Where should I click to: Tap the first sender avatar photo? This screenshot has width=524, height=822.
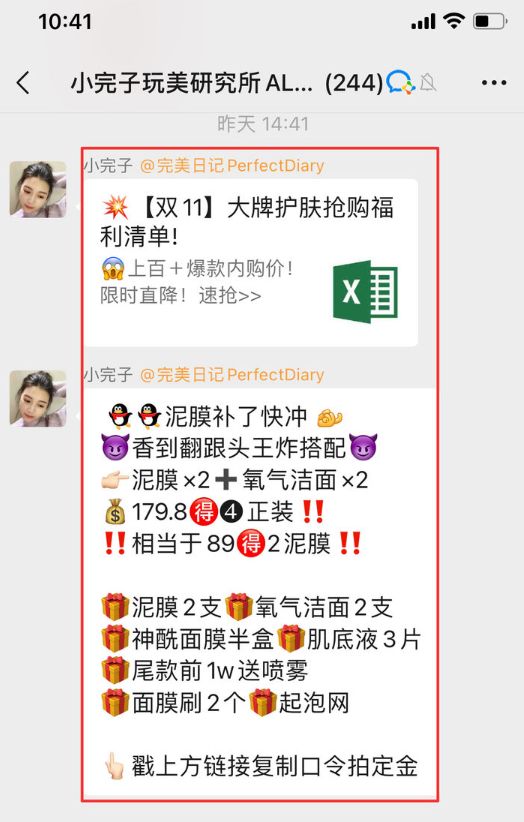tap(38, 189)
